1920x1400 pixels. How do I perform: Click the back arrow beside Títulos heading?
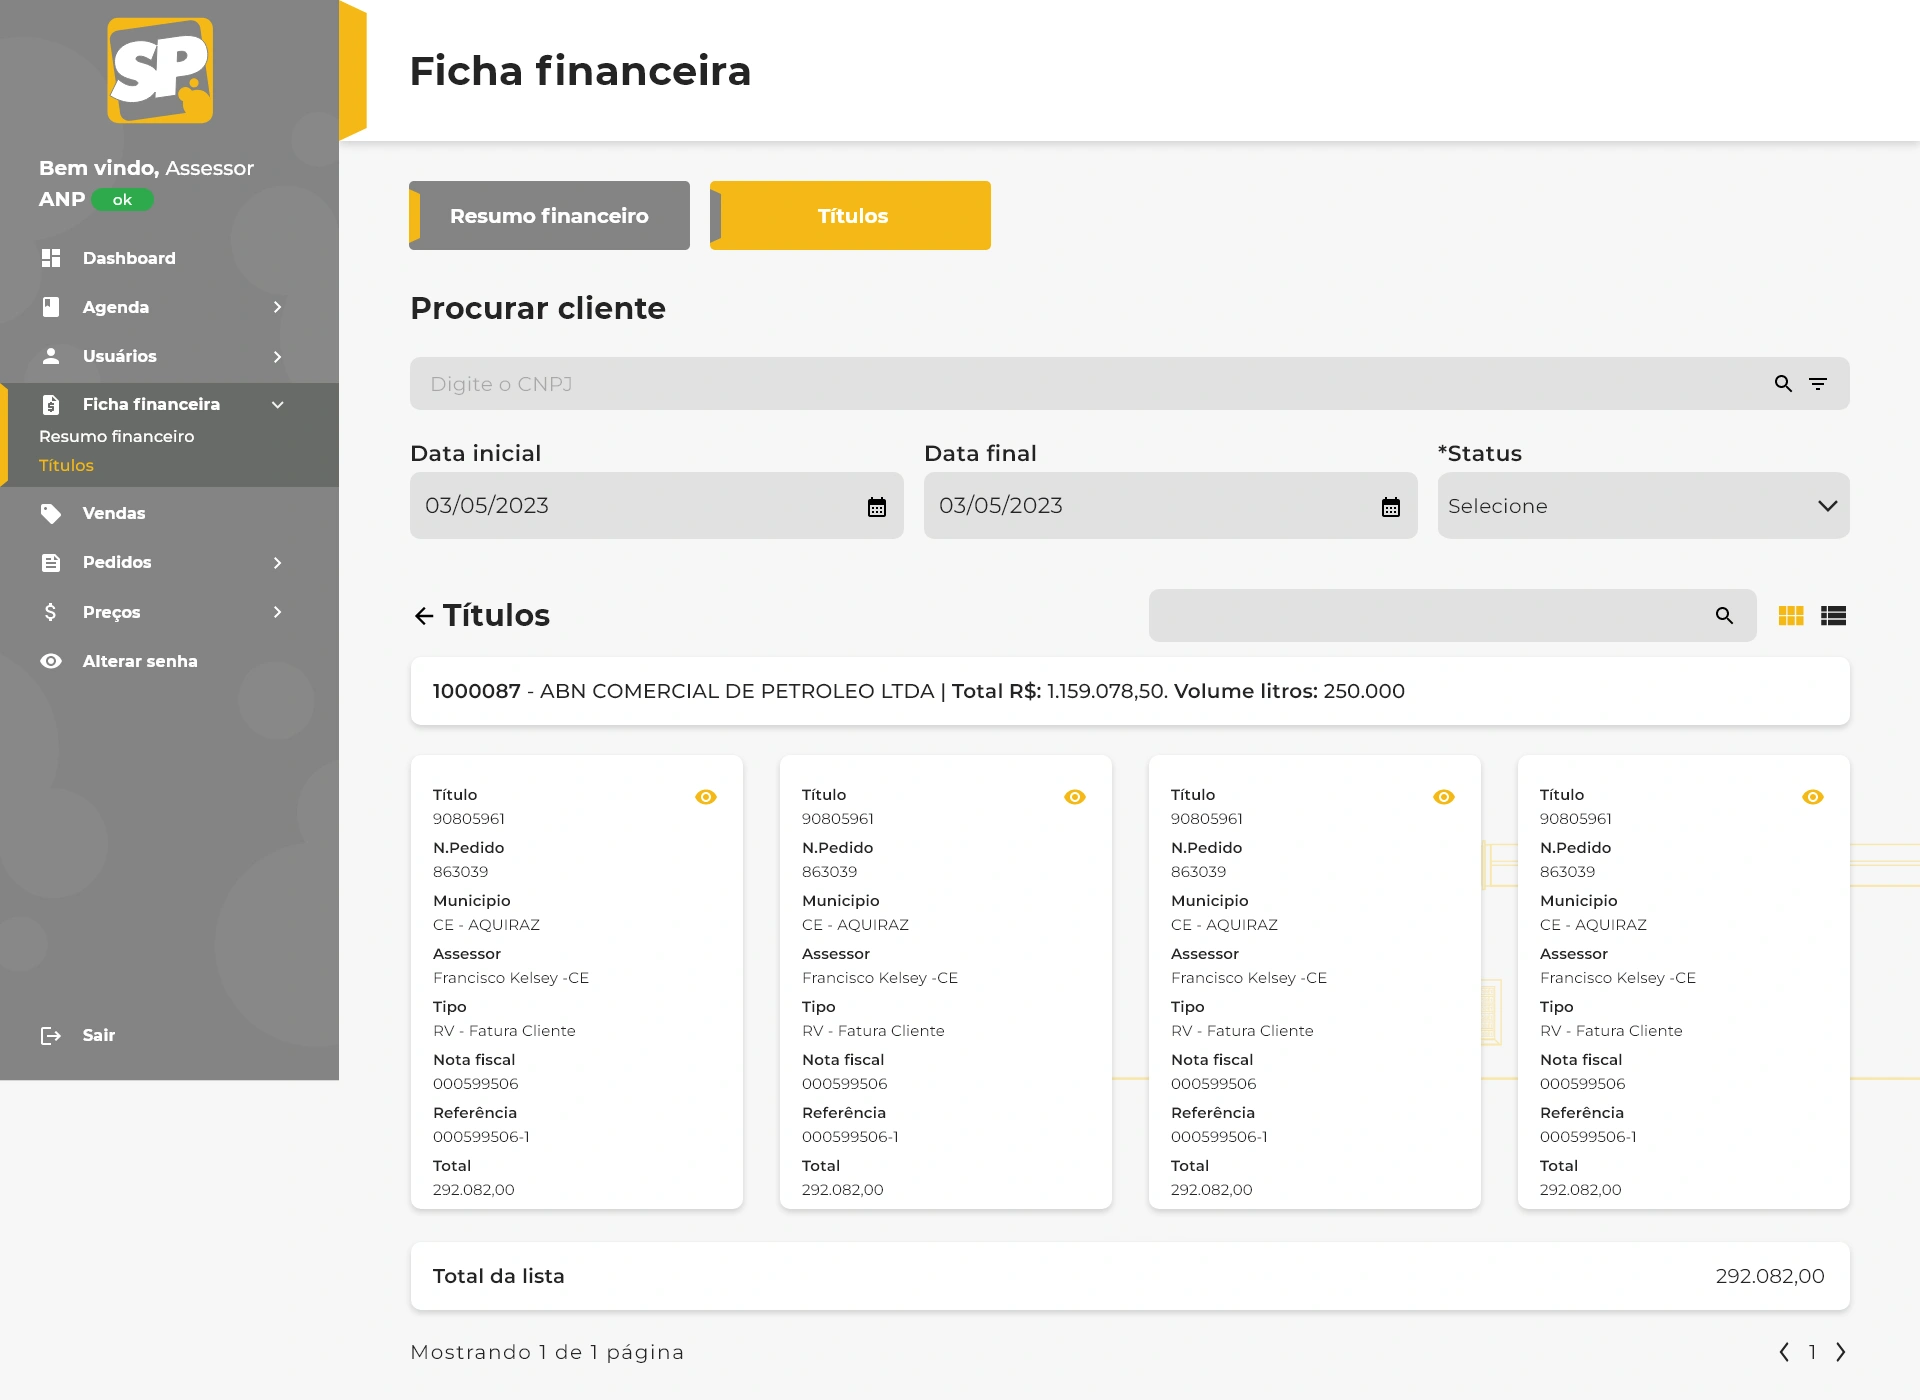tap(424, 616)
